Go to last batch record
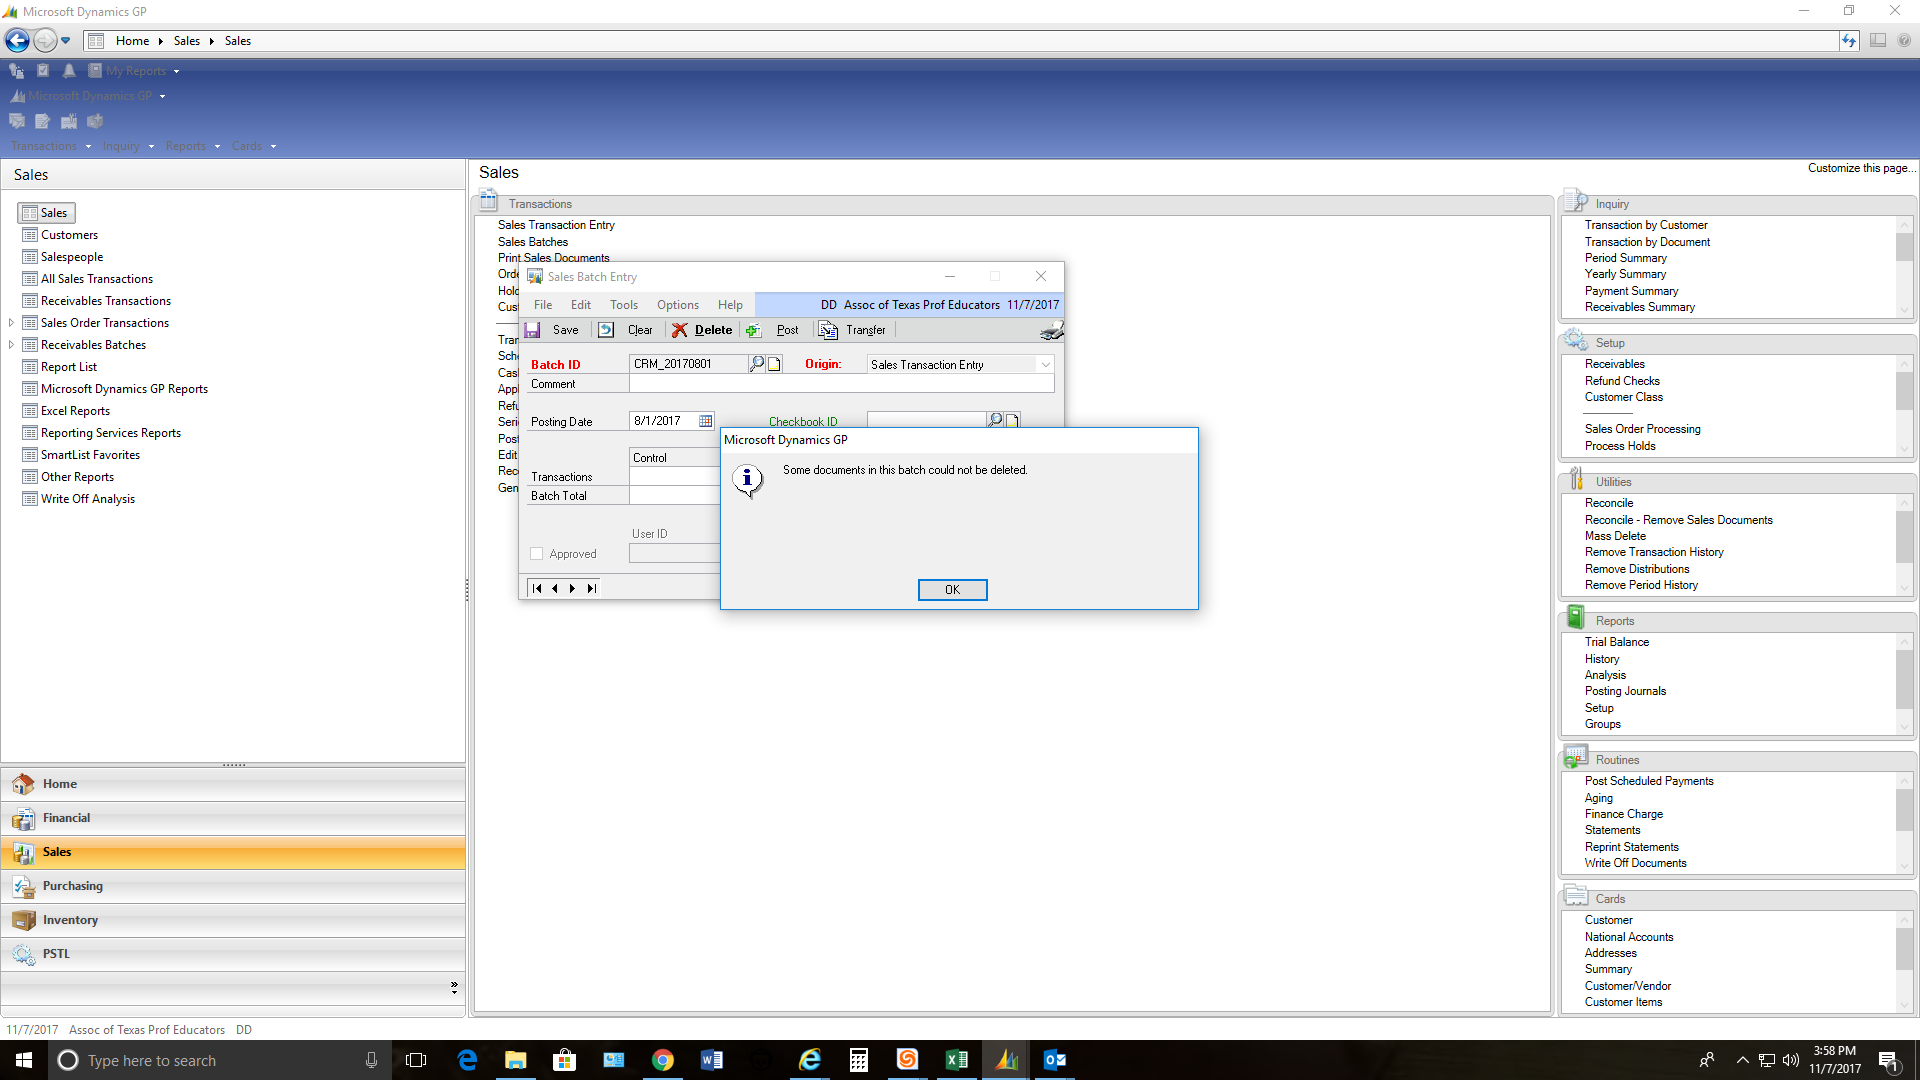The width and height of the screenshot is (1920, 1080). click(591, 588)
